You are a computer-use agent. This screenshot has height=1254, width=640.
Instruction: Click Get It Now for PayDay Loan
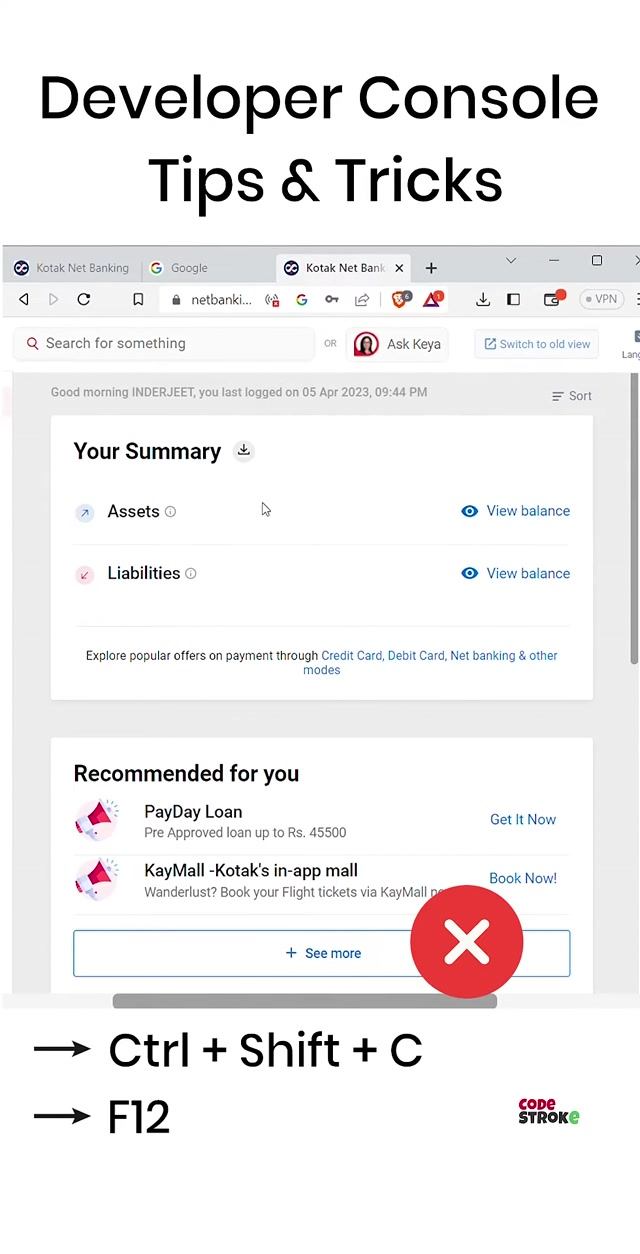[522, 819]
